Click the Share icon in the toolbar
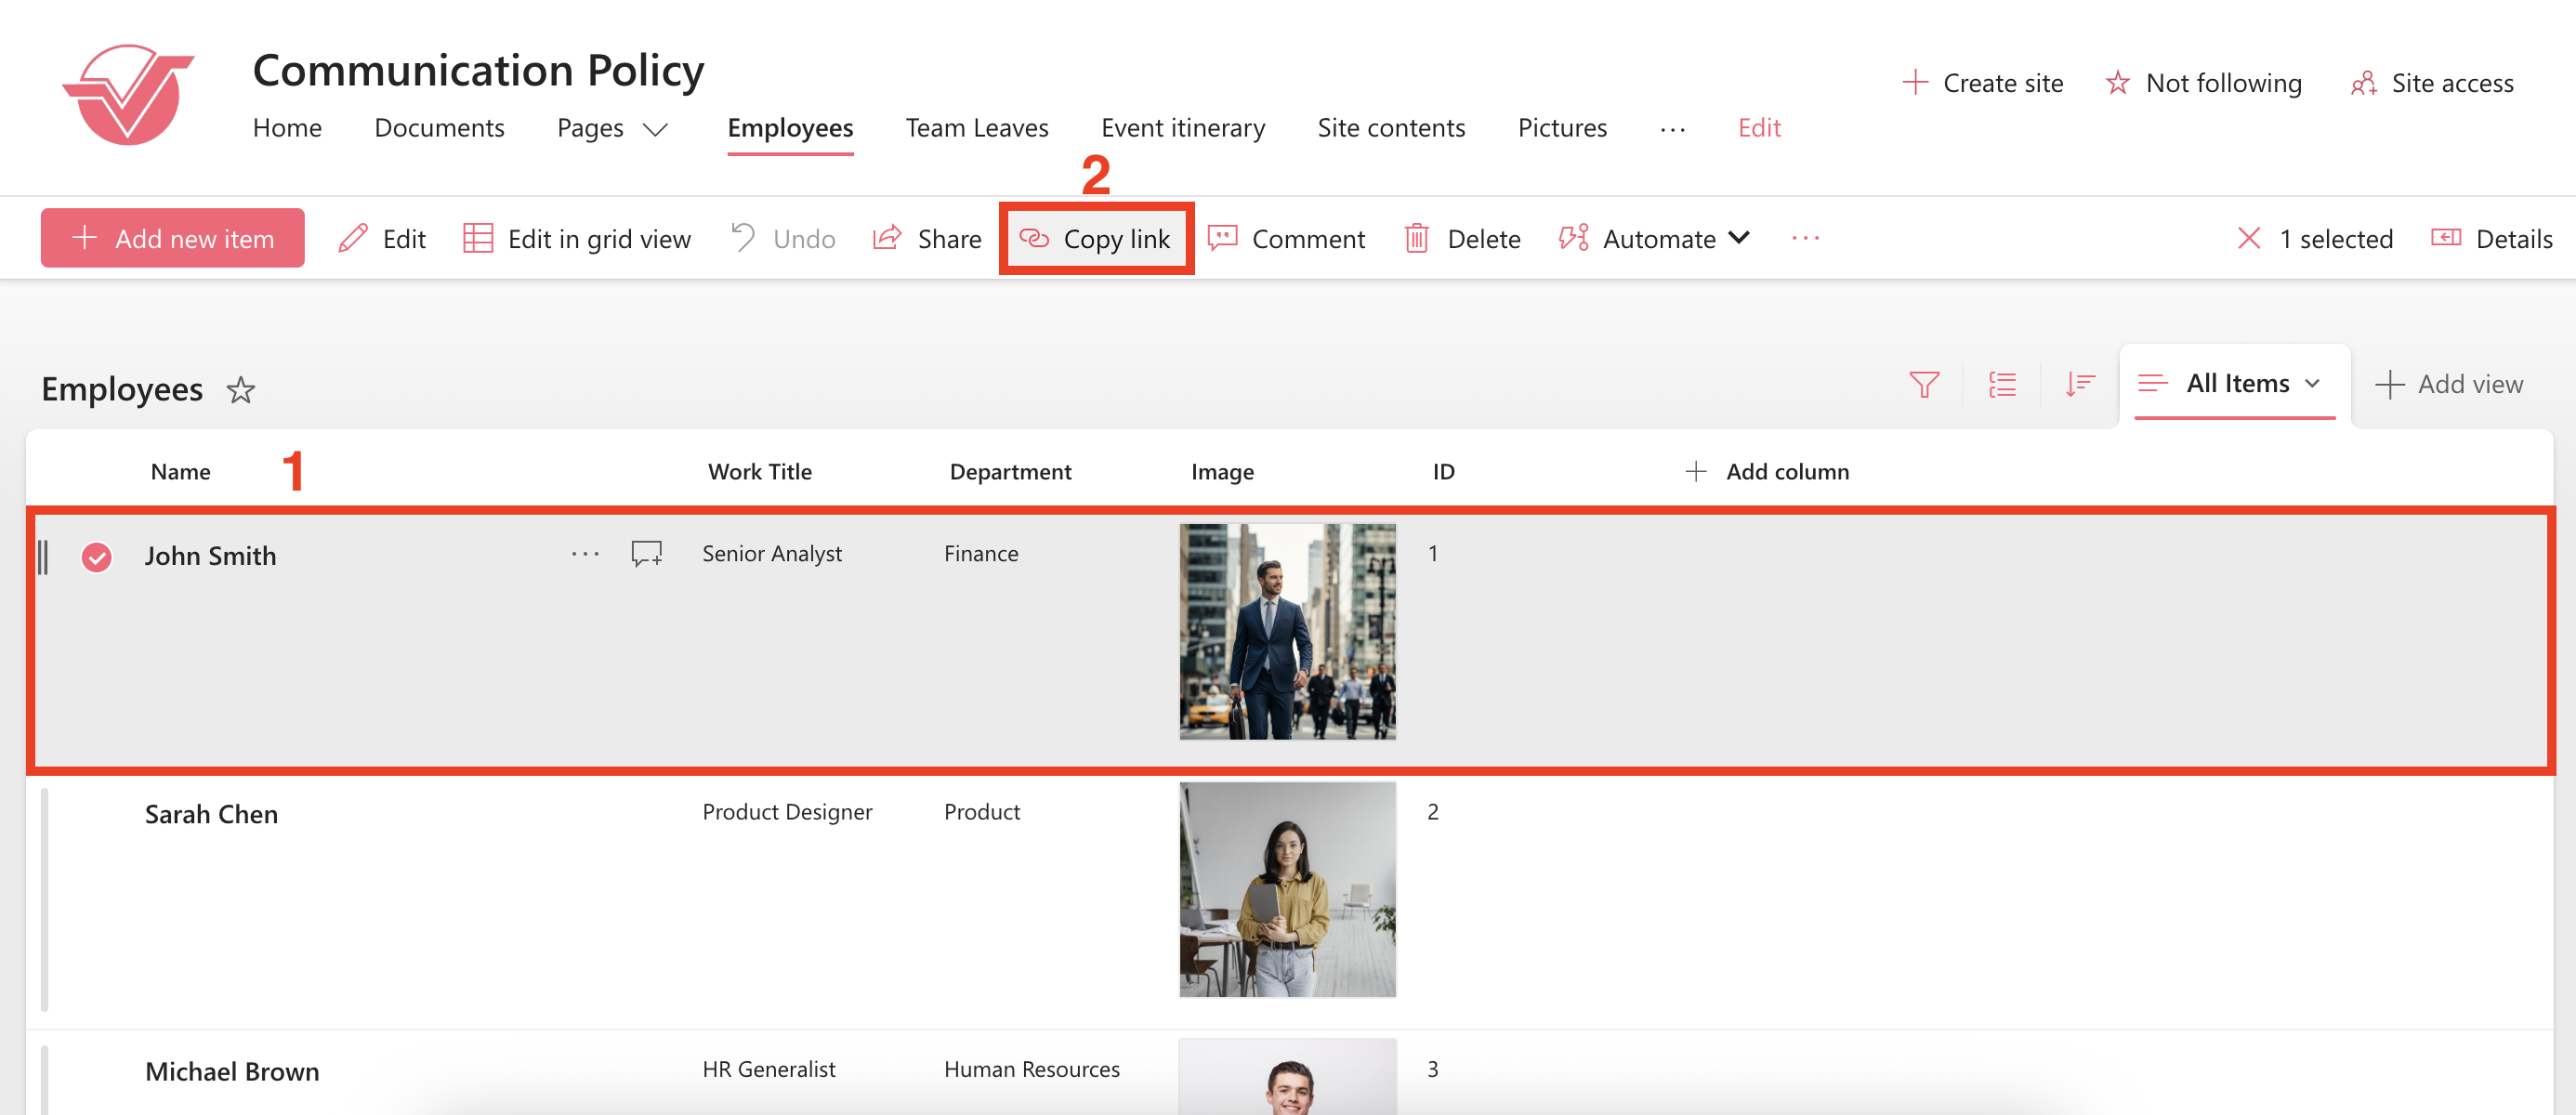This screenshot has width=2576, height=1115. pos(888,238)
